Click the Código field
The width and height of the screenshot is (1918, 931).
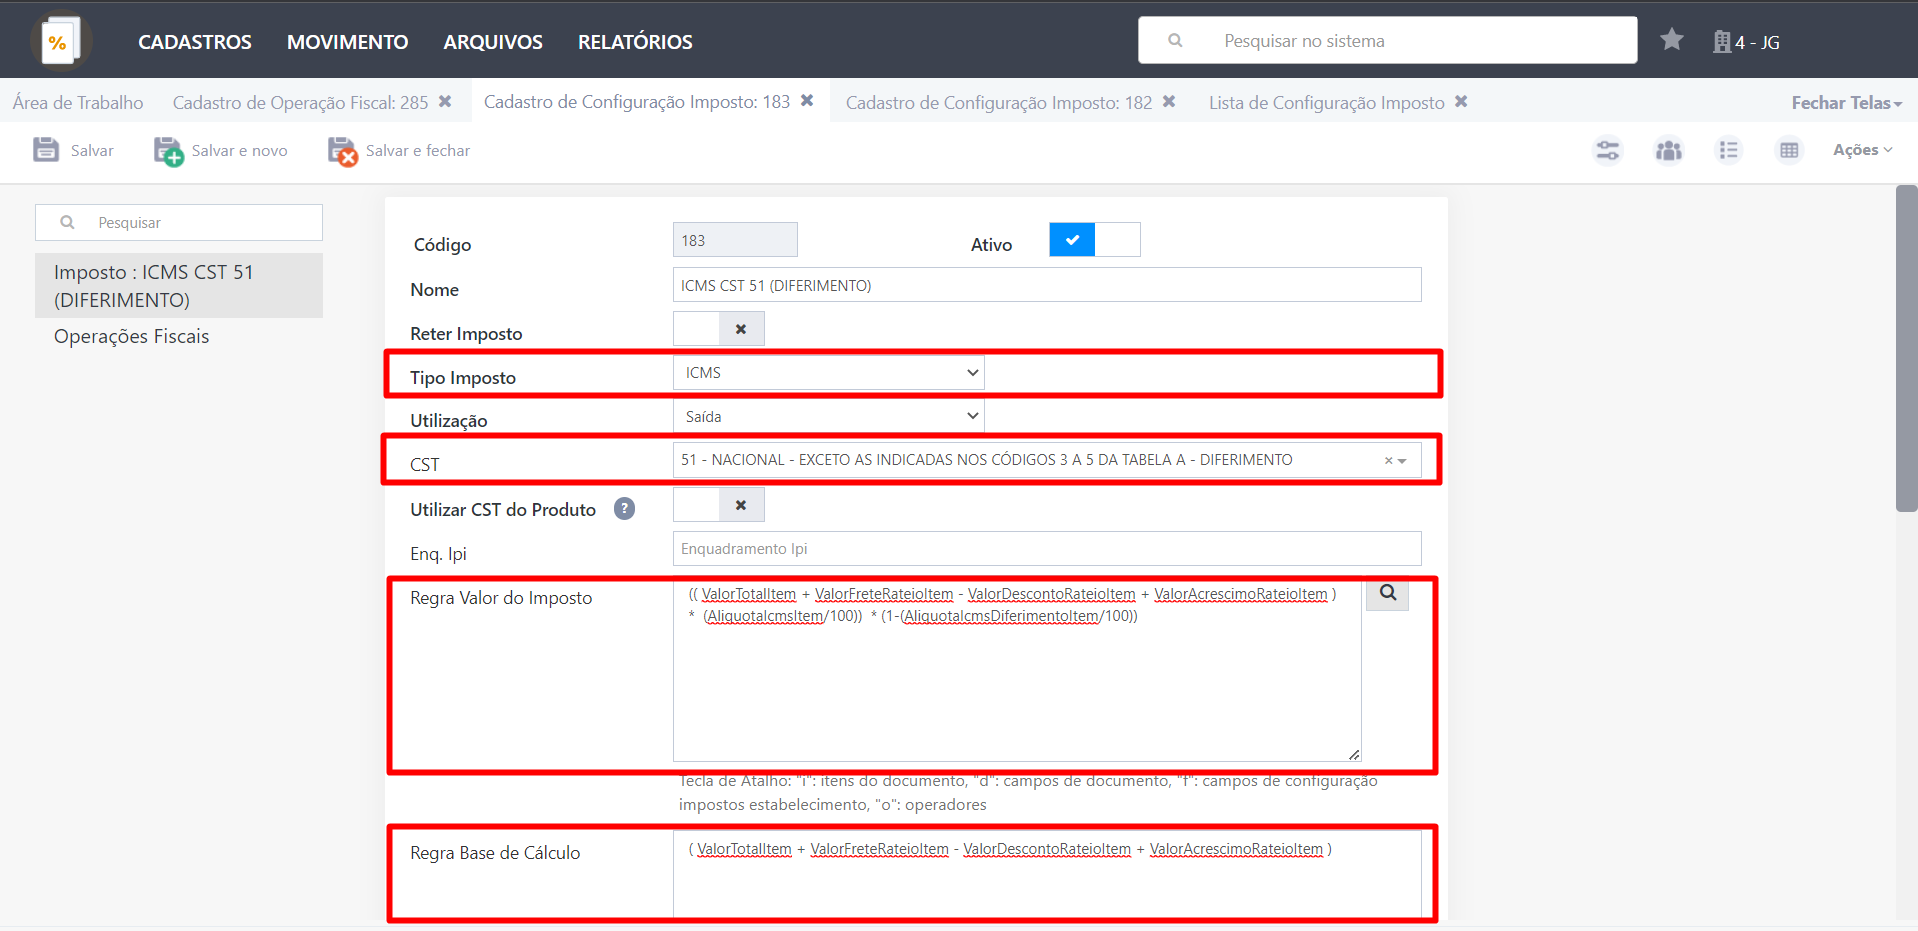click(735, 240)
